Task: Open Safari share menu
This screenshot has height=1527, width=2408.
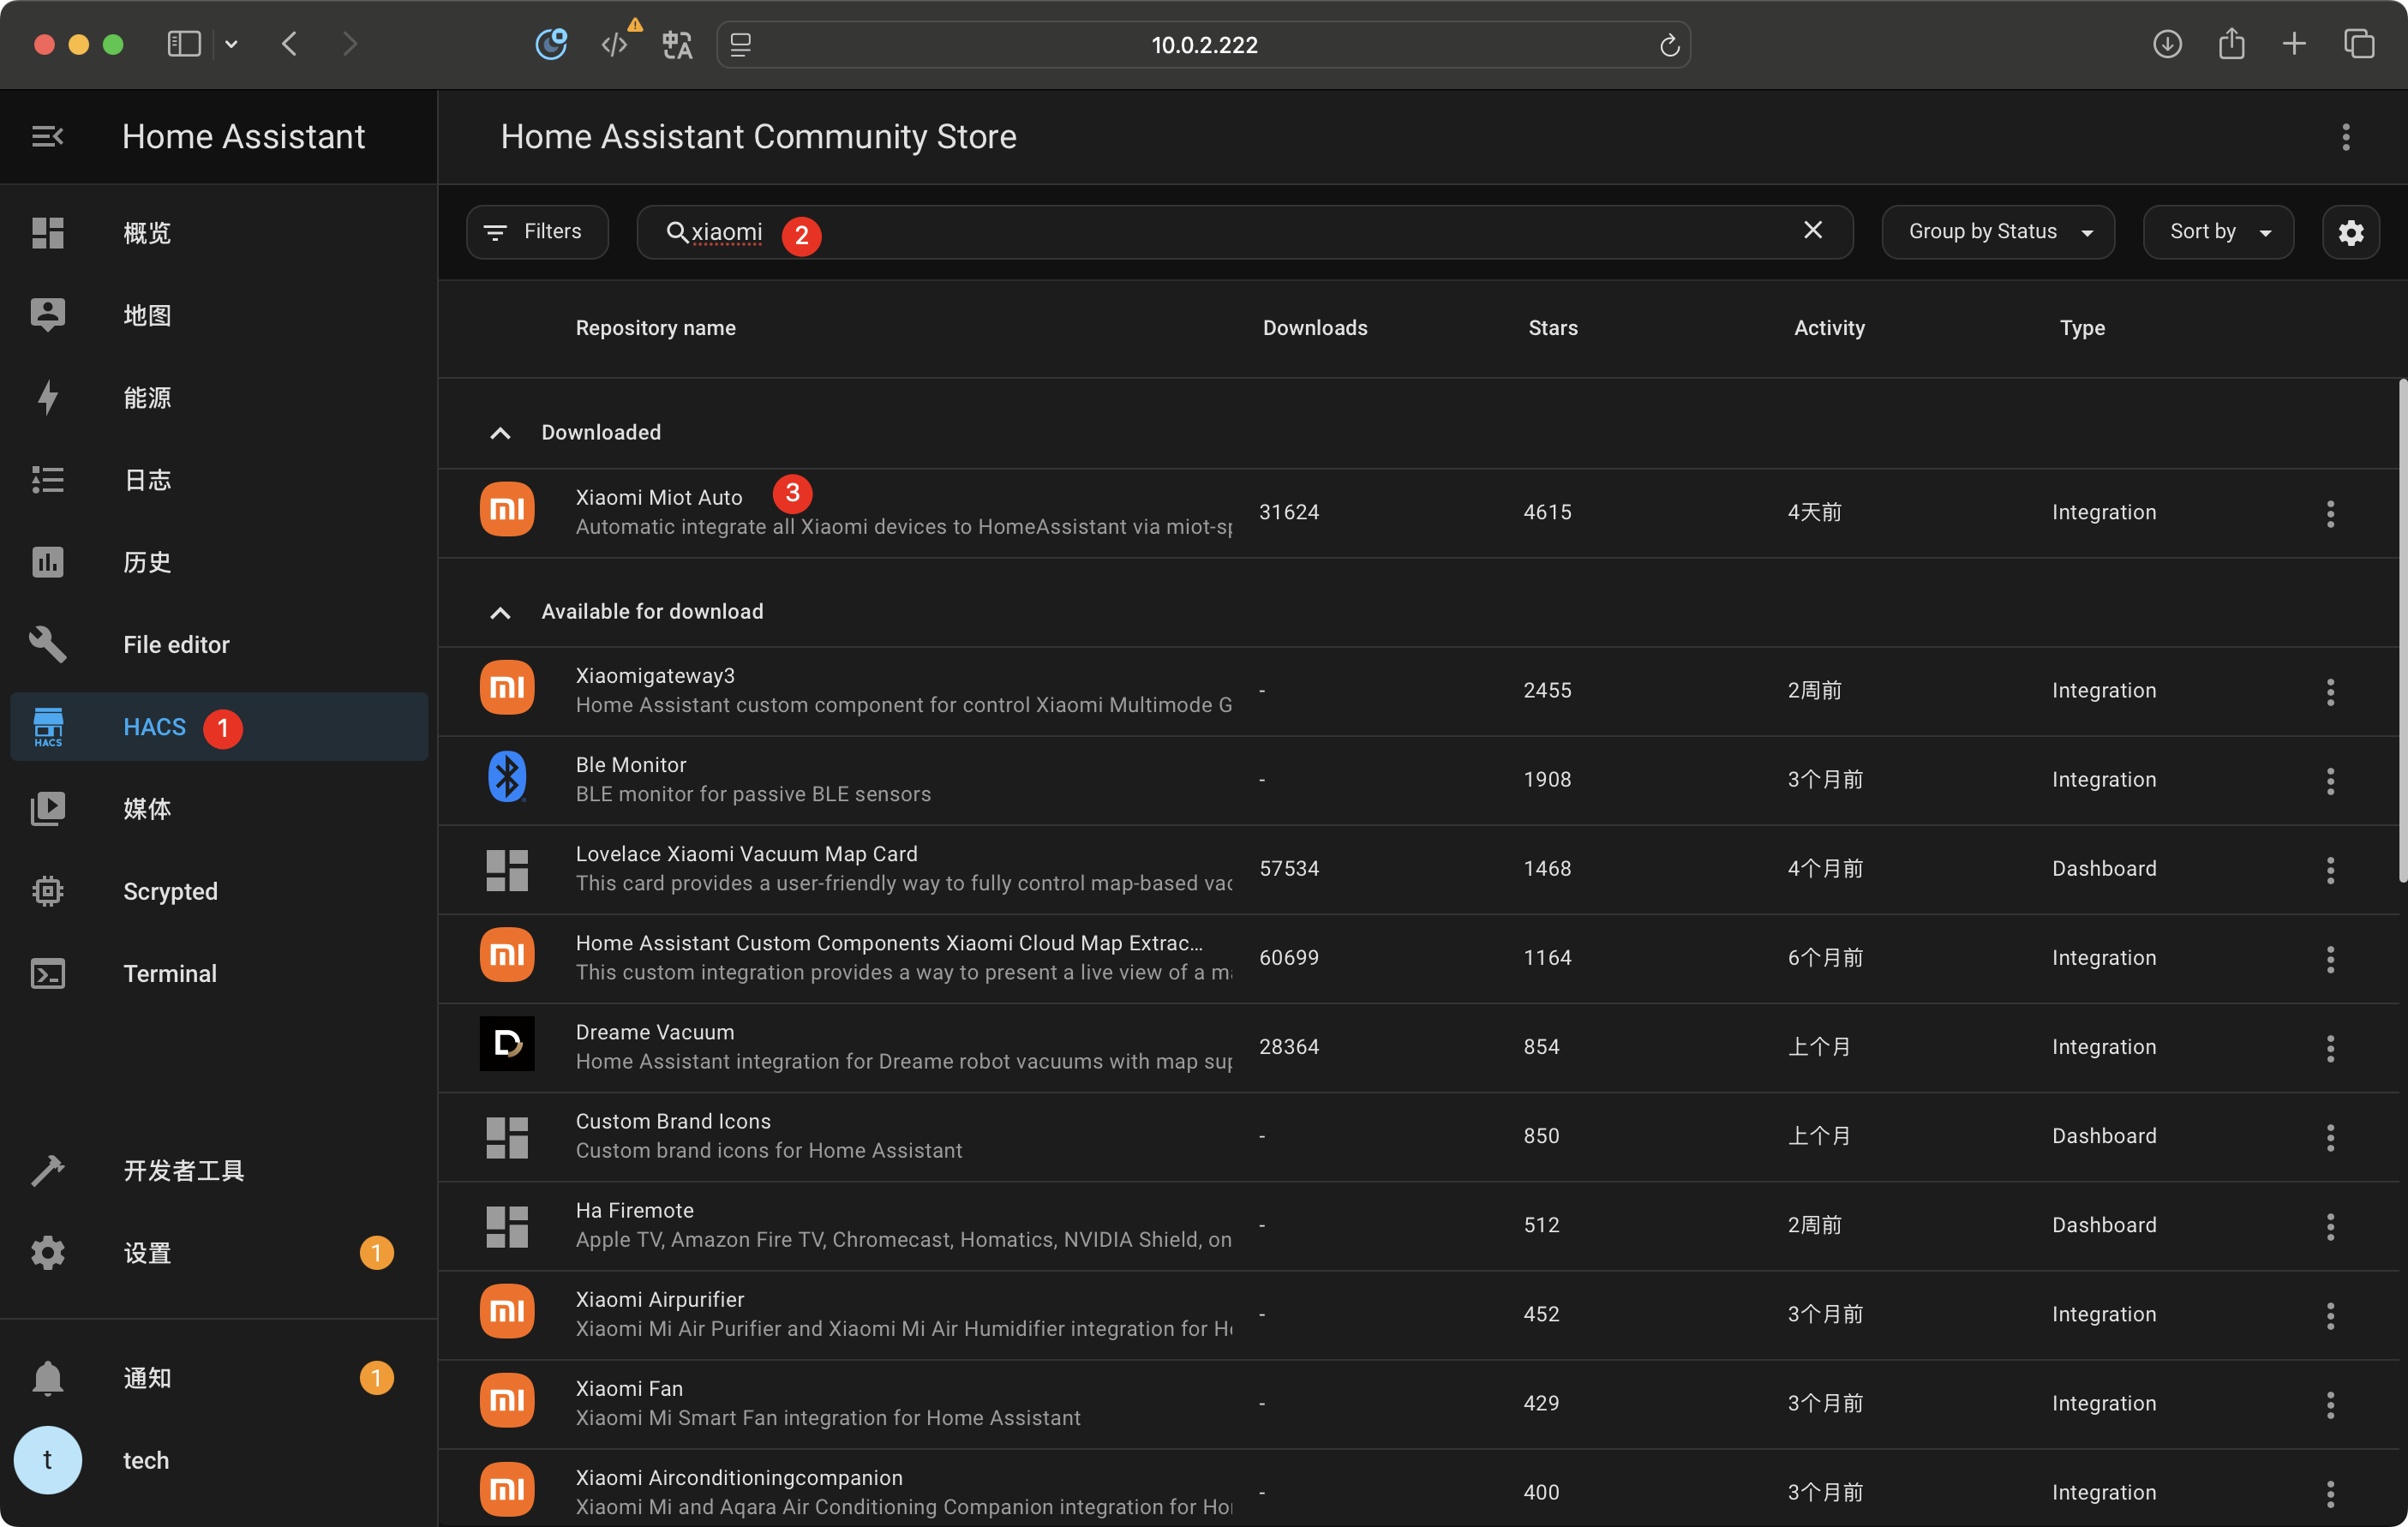Action: pos(2231,44)
